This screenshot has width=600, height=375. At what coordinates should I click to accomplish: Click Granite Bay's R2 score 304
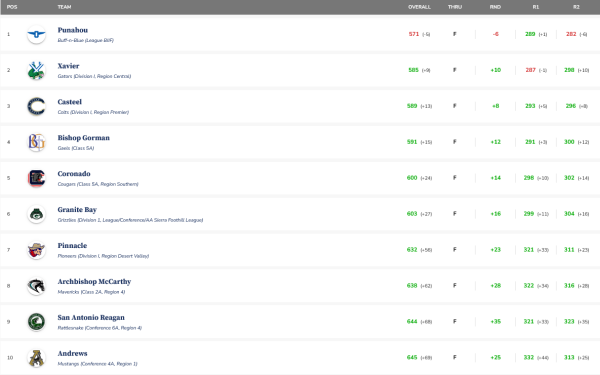[x=569, y=214]
